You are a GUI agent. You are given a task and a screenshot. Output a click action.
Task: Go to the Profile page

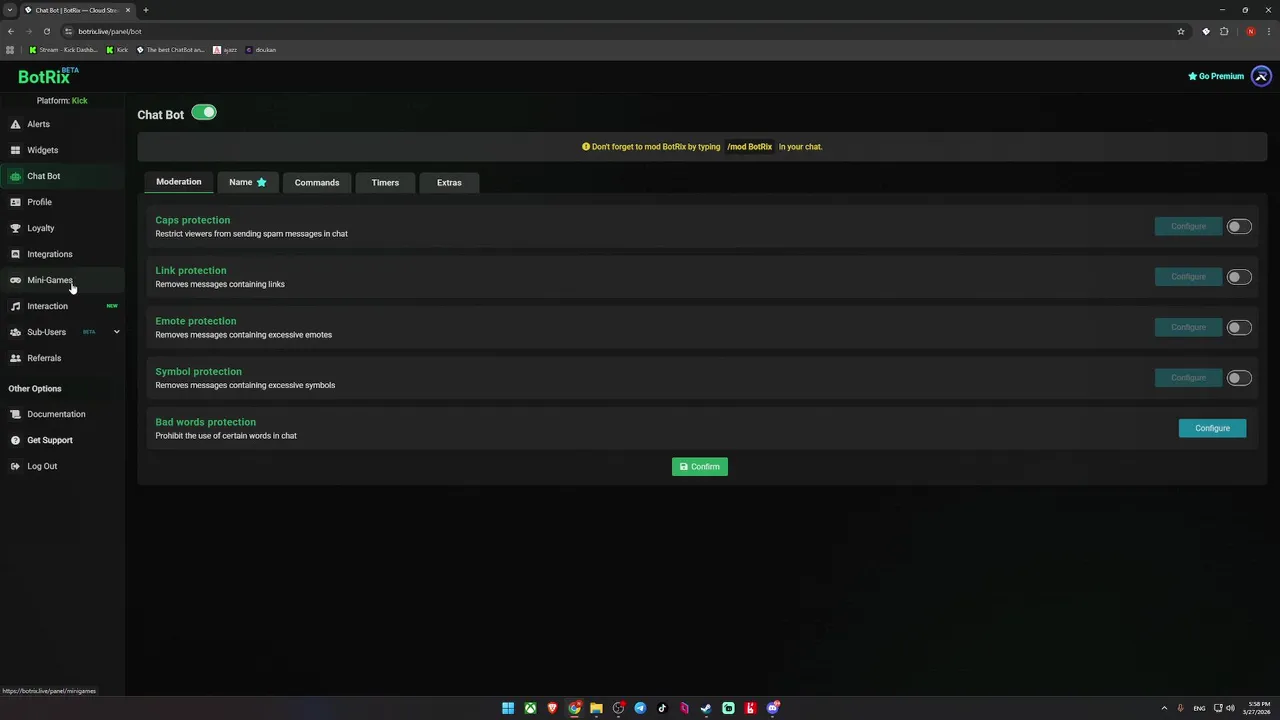pos(39,202)
